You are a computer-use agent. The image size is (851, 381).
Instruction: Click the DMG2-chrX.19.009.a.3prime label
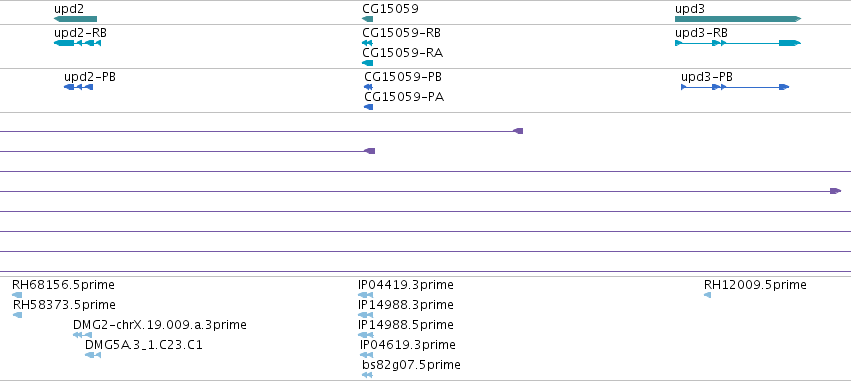[160, 325]
